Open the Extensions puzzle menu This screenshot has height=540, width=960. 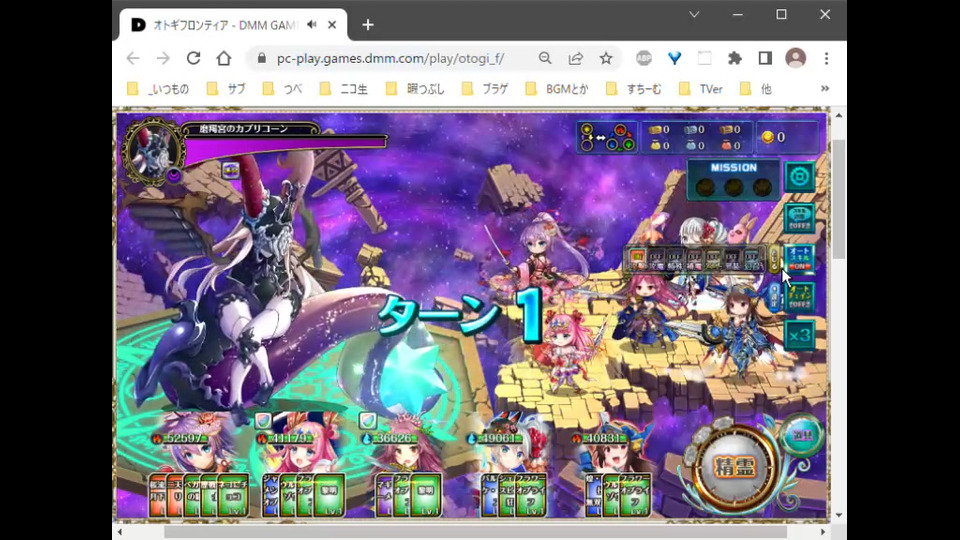pyautogui.click(x=735, y=58)
